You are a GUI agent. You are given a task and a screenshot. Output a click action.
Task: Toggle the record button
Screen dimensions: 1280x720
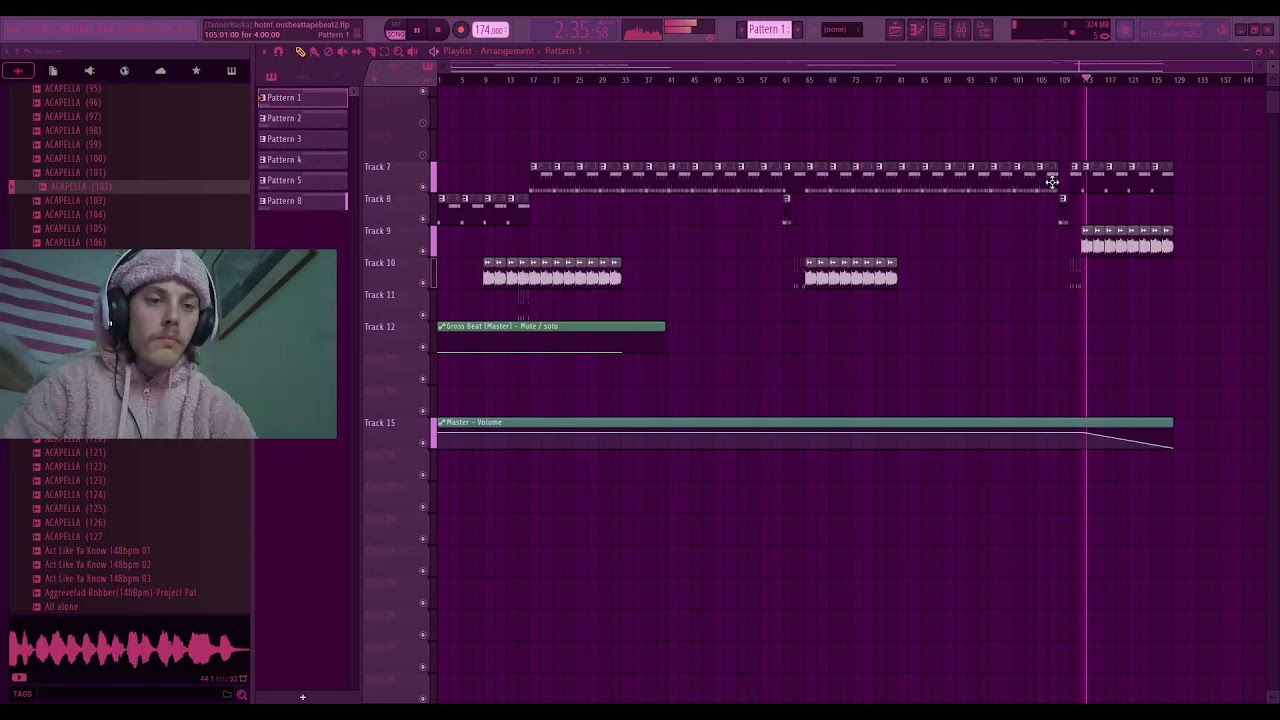pos(460,29)
